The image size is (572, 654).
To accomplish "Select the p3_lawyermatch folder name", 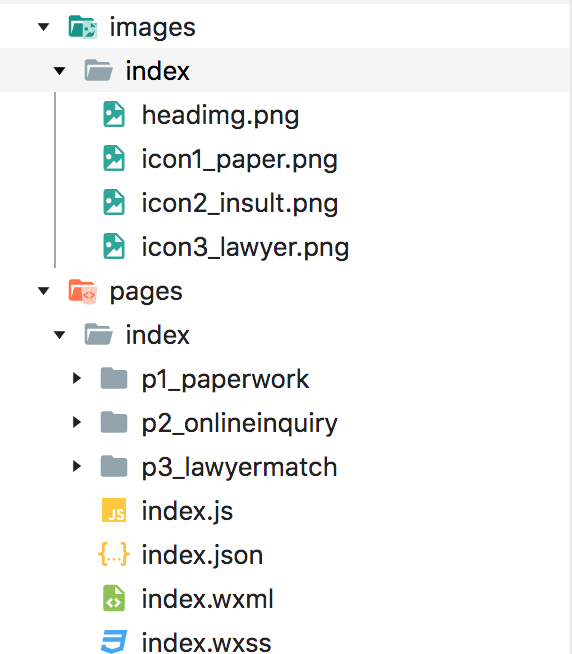I will 239,468.
